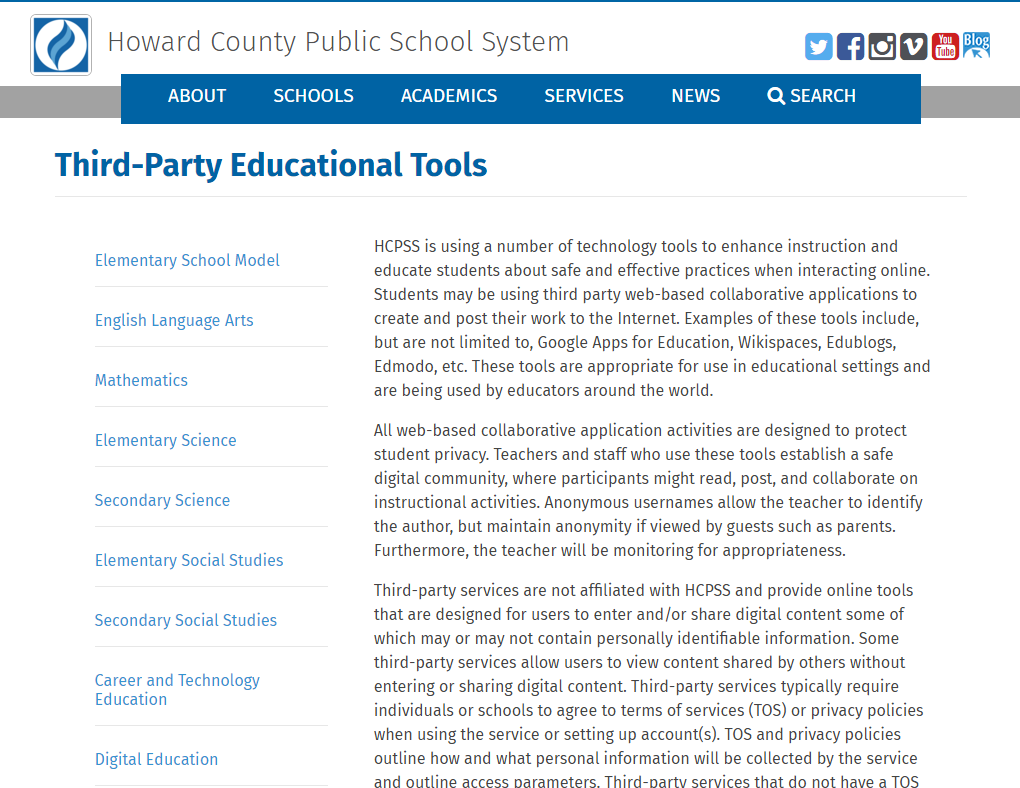The width and height of the screenshot is (1020, 788).
Task: Open the SEARCH menu item label
Action: click(x=823, y=96)
